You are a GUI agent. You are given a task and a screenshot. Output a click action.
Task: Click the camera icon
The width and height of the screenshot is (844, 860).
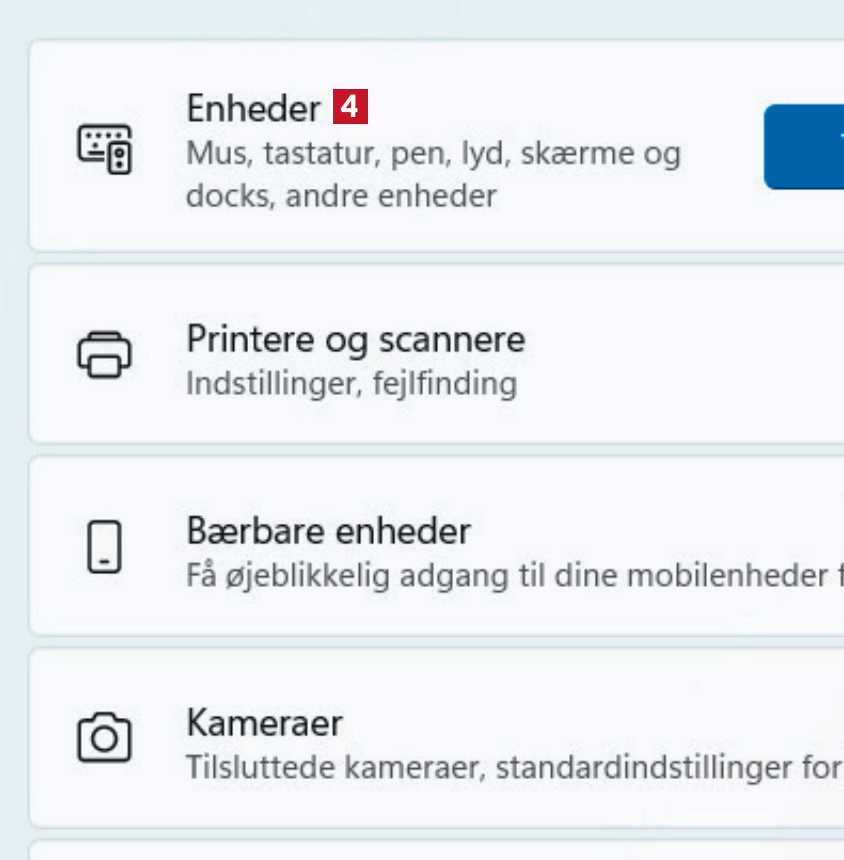pyautogui.click(x=104, y=738)
